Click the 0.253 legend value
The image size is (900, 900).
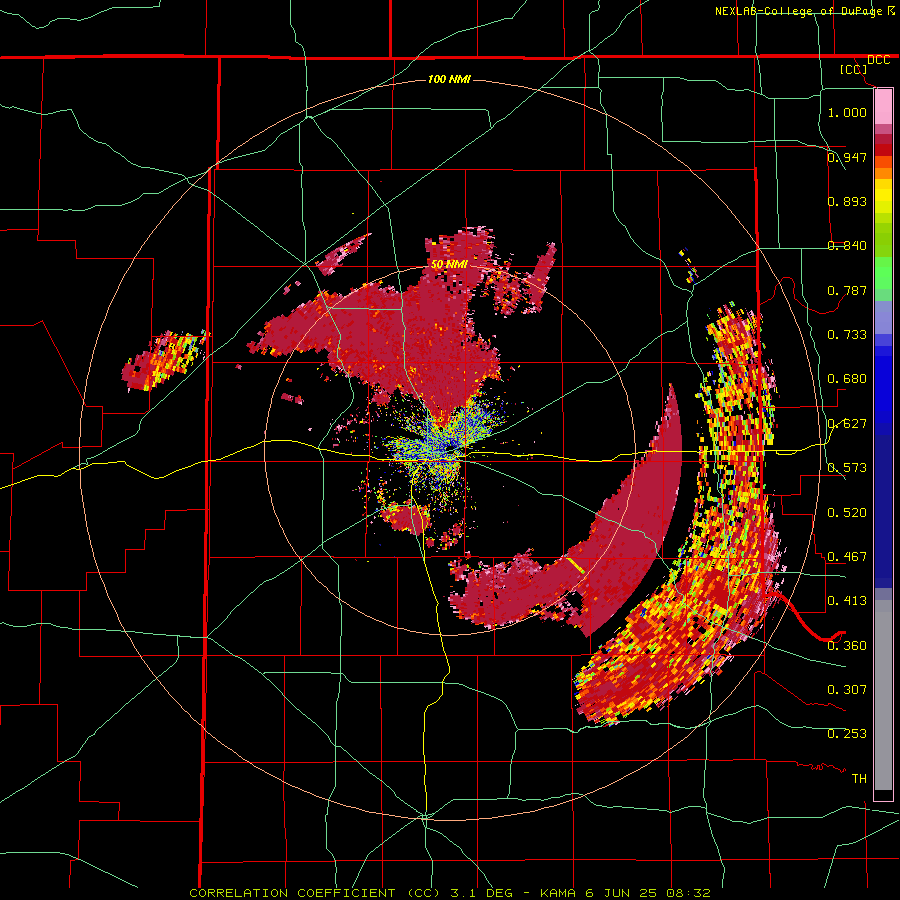coord(847,734)
